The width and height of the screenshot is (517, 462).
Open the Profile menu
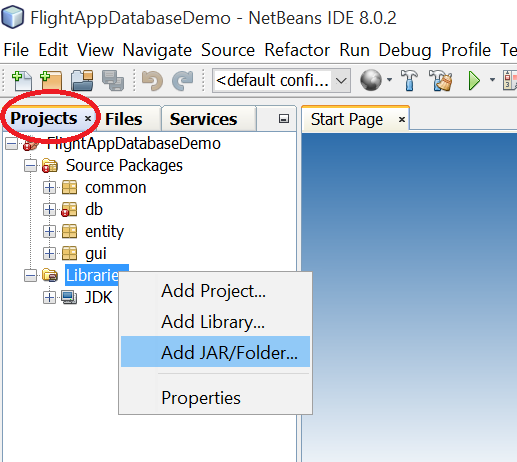pyautogui.click(x=466, y=50)
